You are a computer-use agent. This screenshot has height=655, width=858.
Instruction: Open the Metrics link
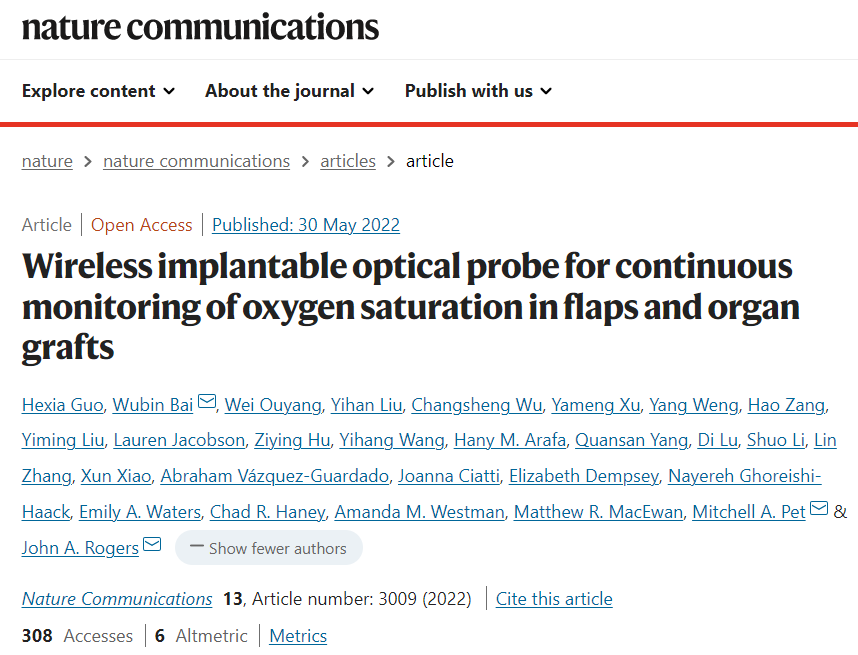pos(298,636)
